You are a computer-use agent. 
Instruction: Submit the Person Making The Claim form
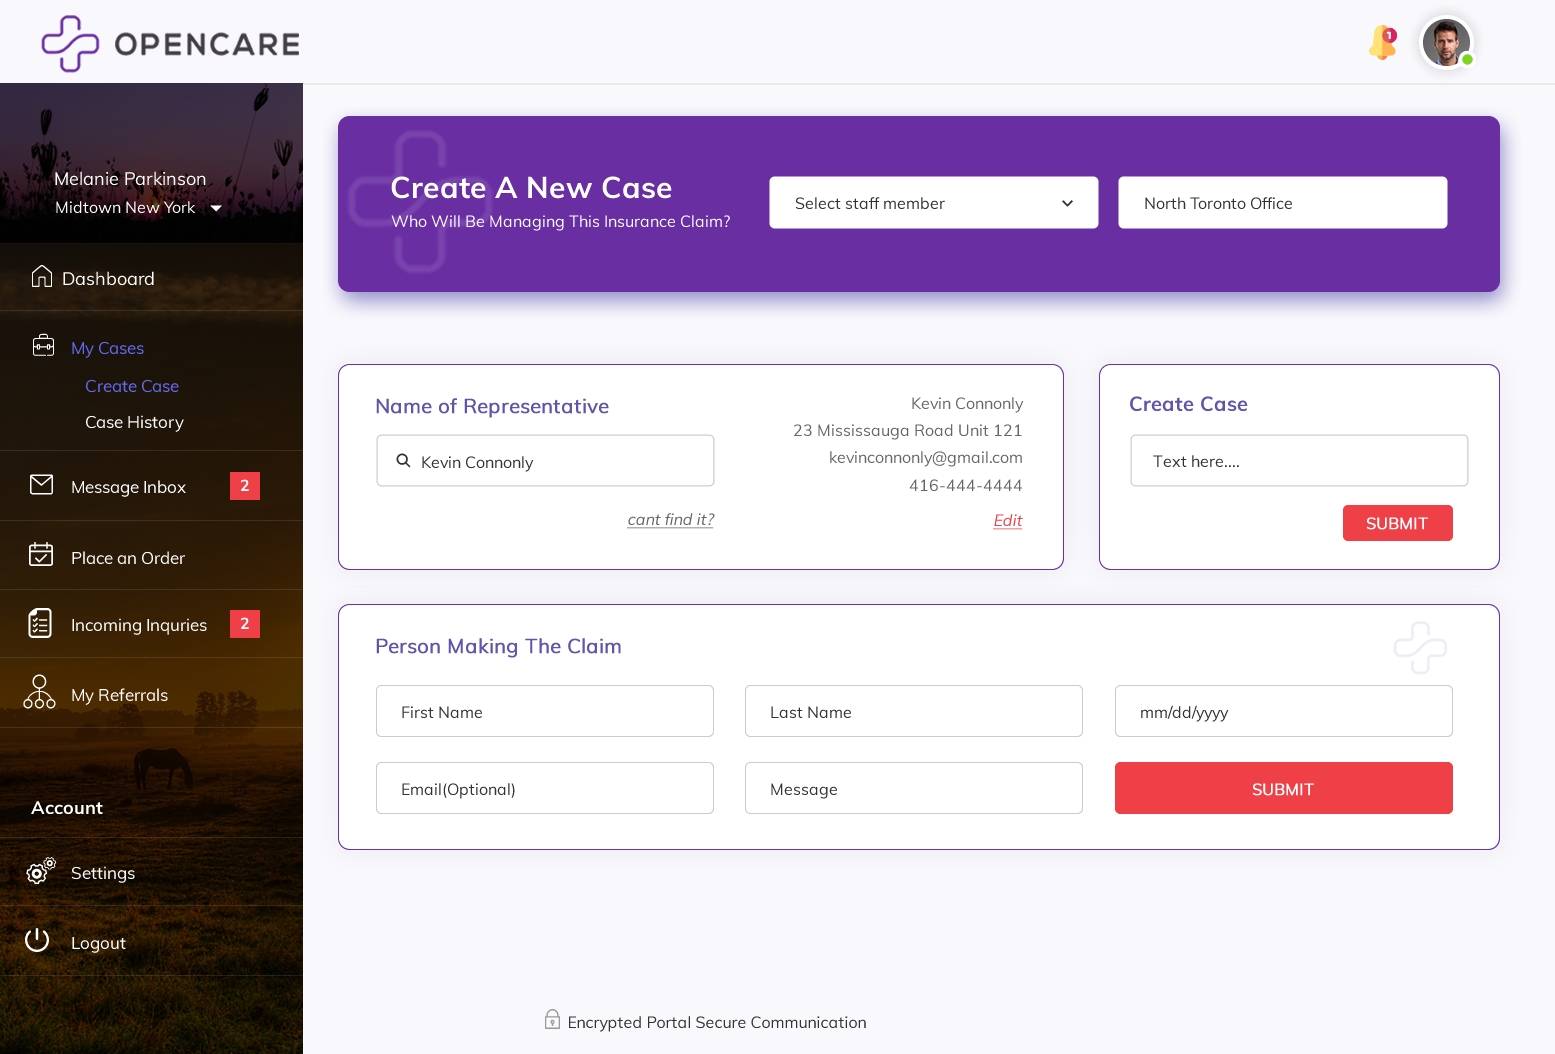tap(1283, 788)
